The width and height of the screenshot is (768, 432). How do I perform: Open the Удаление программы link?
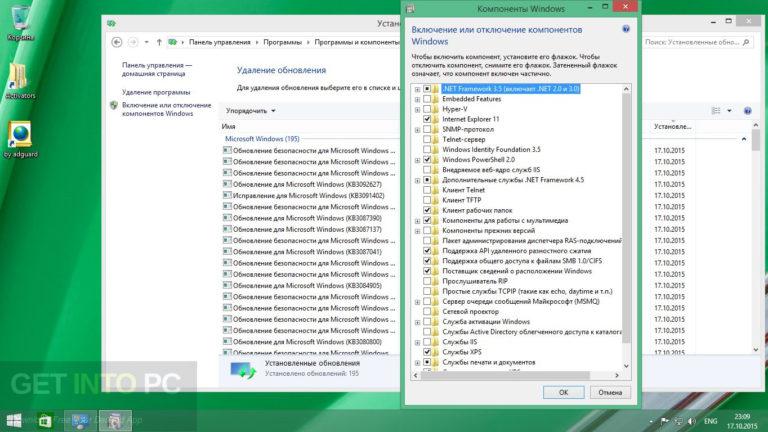(156, 92)
